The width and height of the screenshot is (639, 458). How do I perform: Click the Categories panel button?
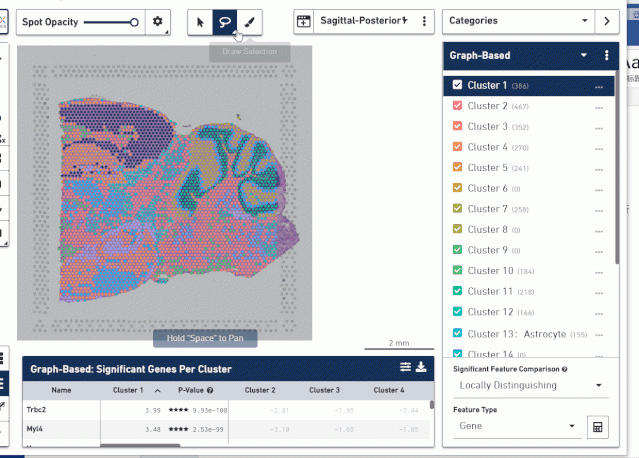[x=518, y=21]
